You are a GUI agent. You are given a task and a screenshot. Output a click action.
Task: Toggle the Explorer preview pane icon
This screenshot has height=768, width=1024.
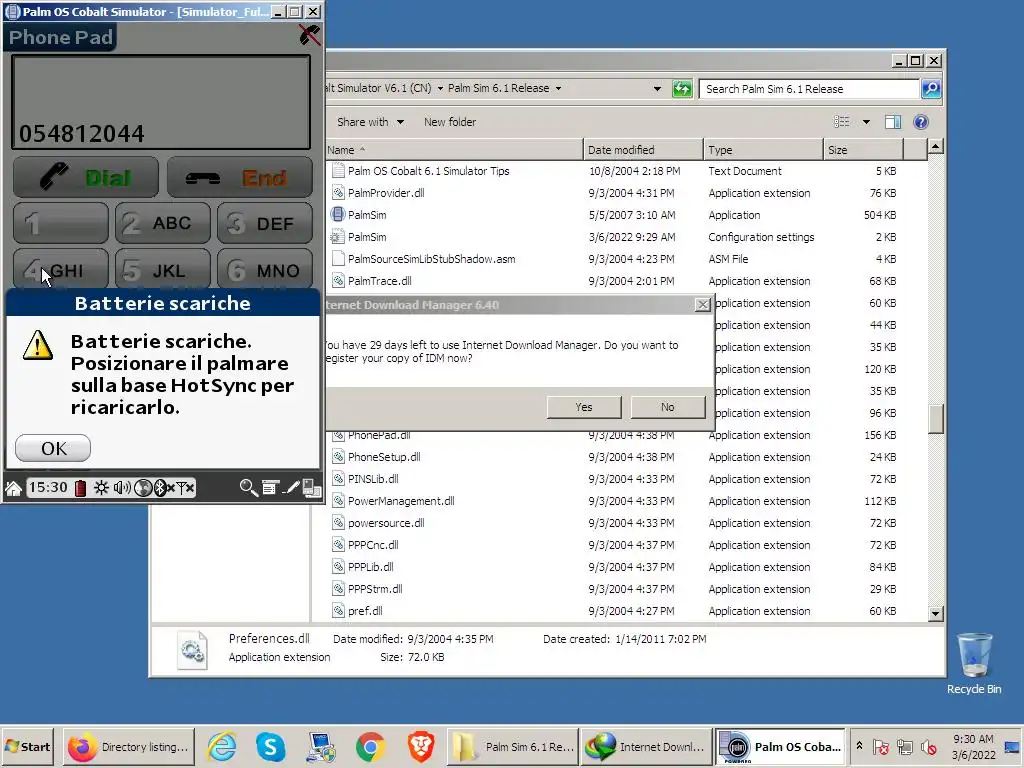click(x=893, y=122)
